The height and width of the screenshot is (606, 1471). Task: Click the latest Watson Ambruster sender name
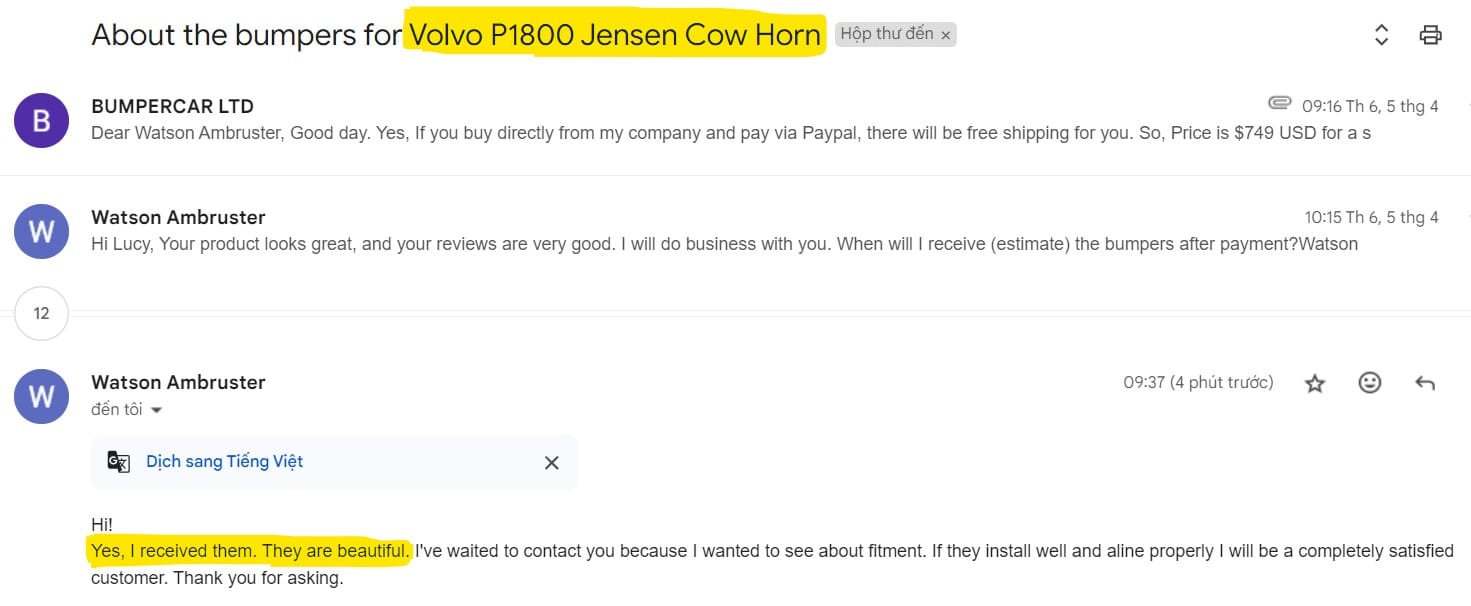pos(178,382)
